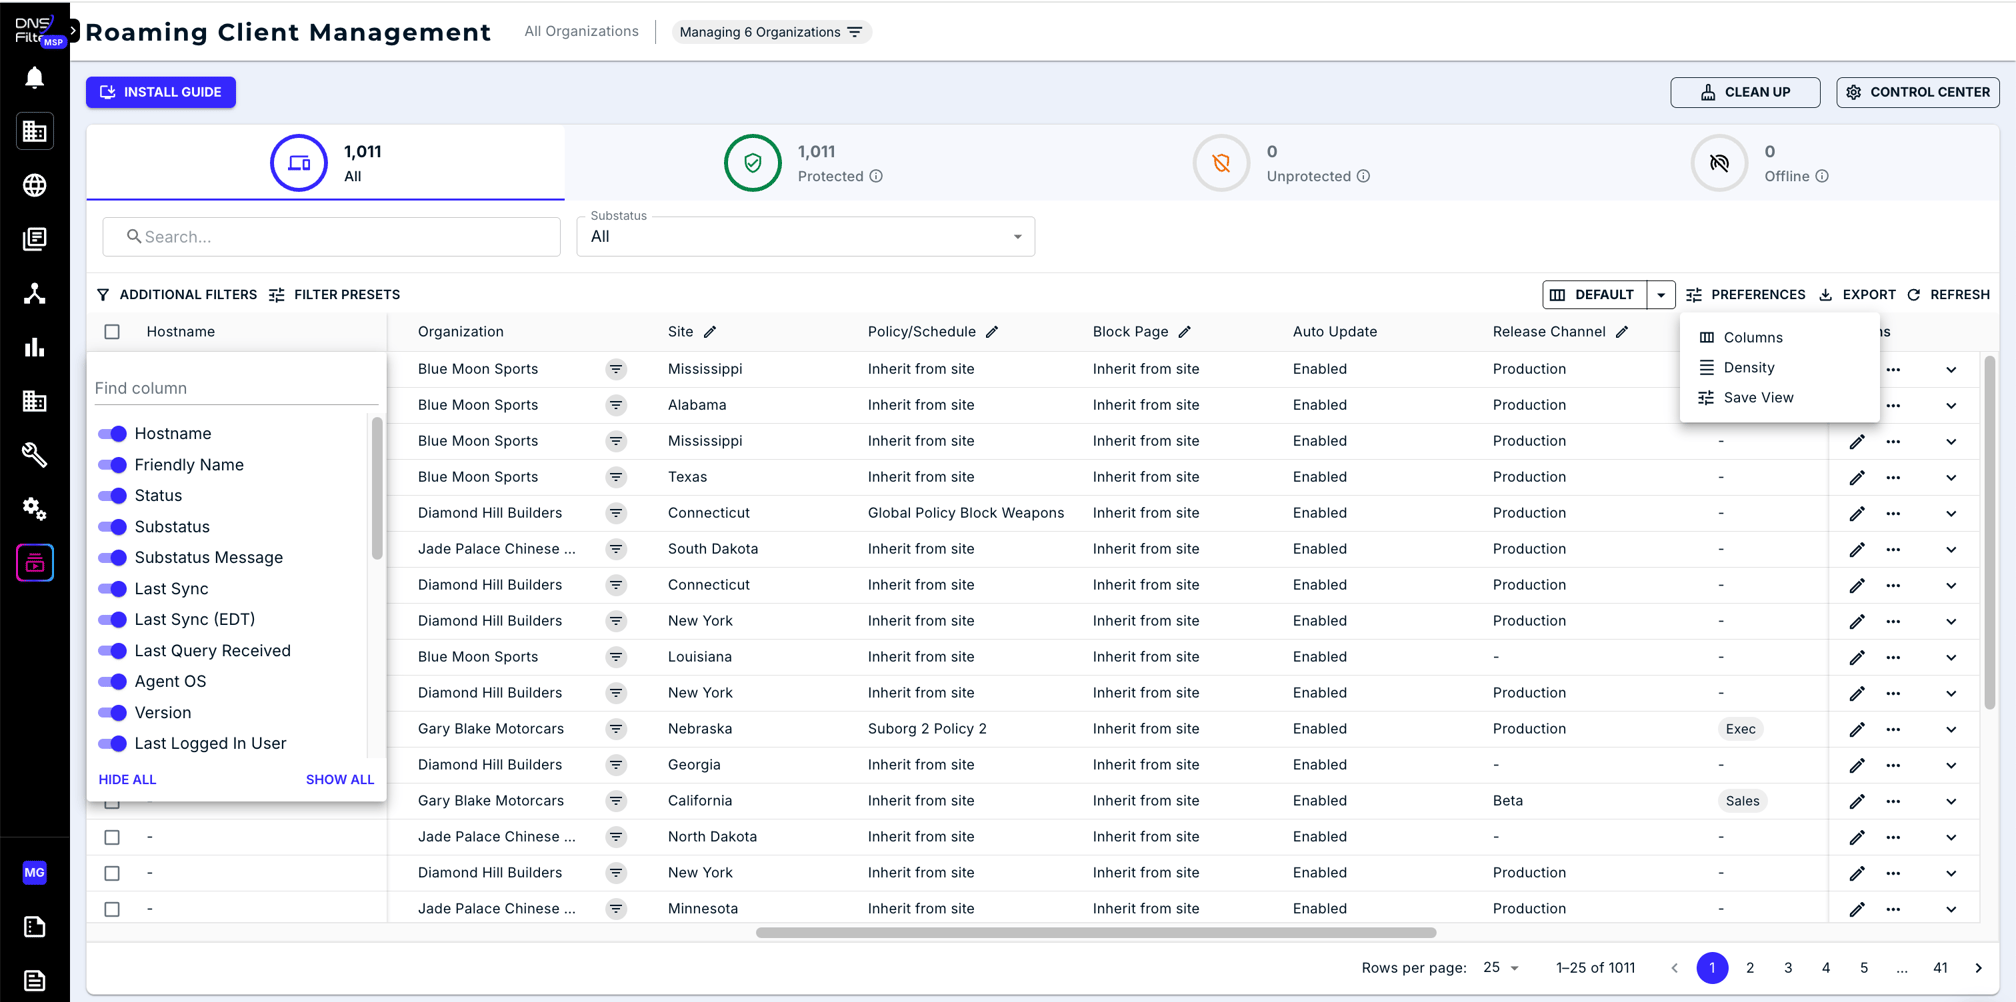
Task: Check the select-all checkbox in table header
Action: (112, 331)
